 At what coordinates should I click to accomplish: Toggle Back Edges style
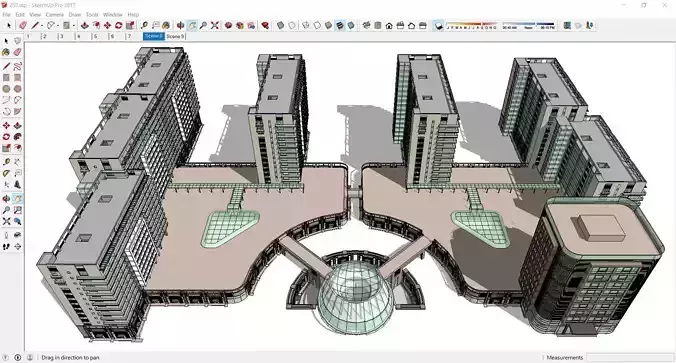click(292, 26)
